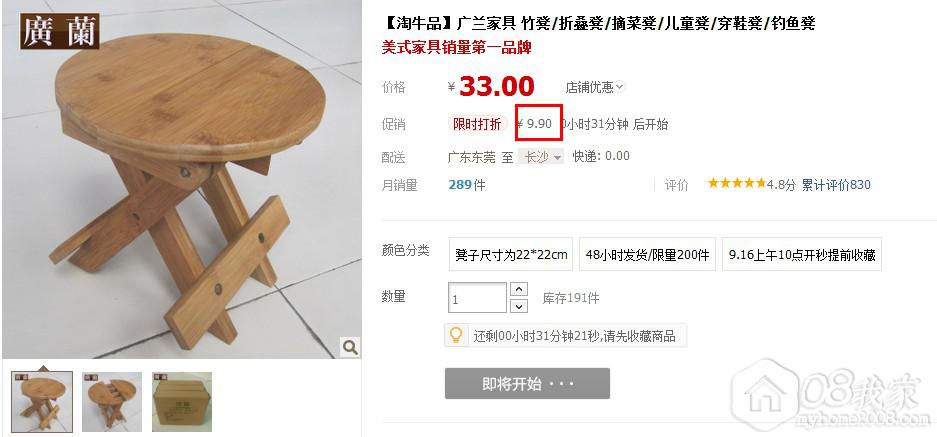The image size is (937, 437).
Task: Select the first stool thumbnail
Action: pyautogui.click(x=42, y=402)
